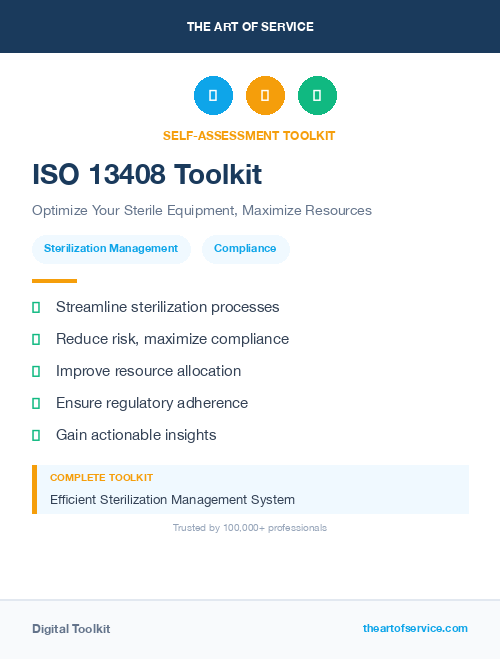
Task: Click Efficient Sterilization Management System text
Action: [172, 500]
